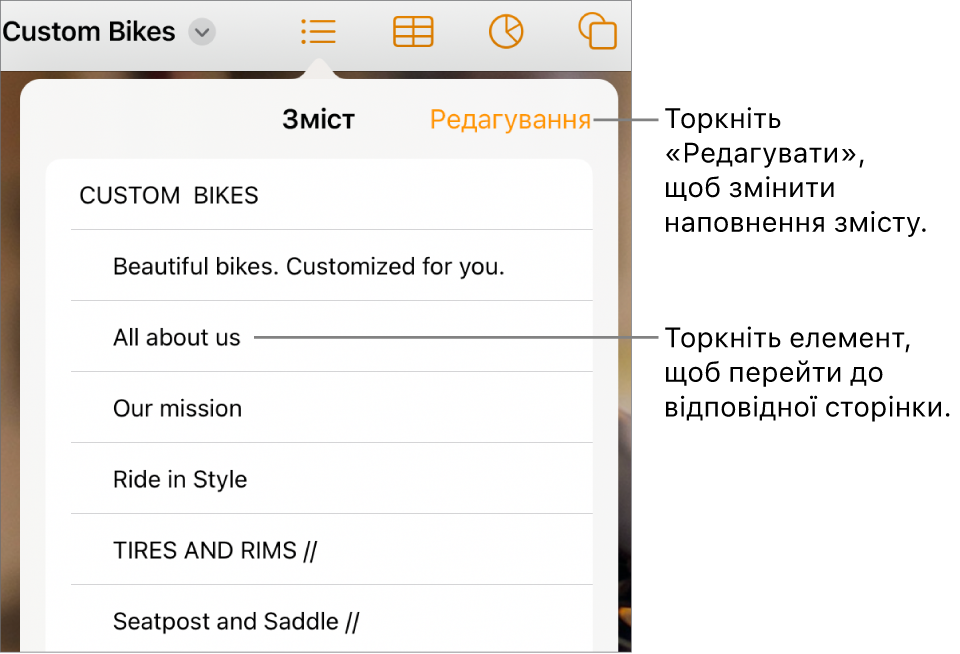
Task: Insert a table using the table icon
Action: click(x=413, y=32)
